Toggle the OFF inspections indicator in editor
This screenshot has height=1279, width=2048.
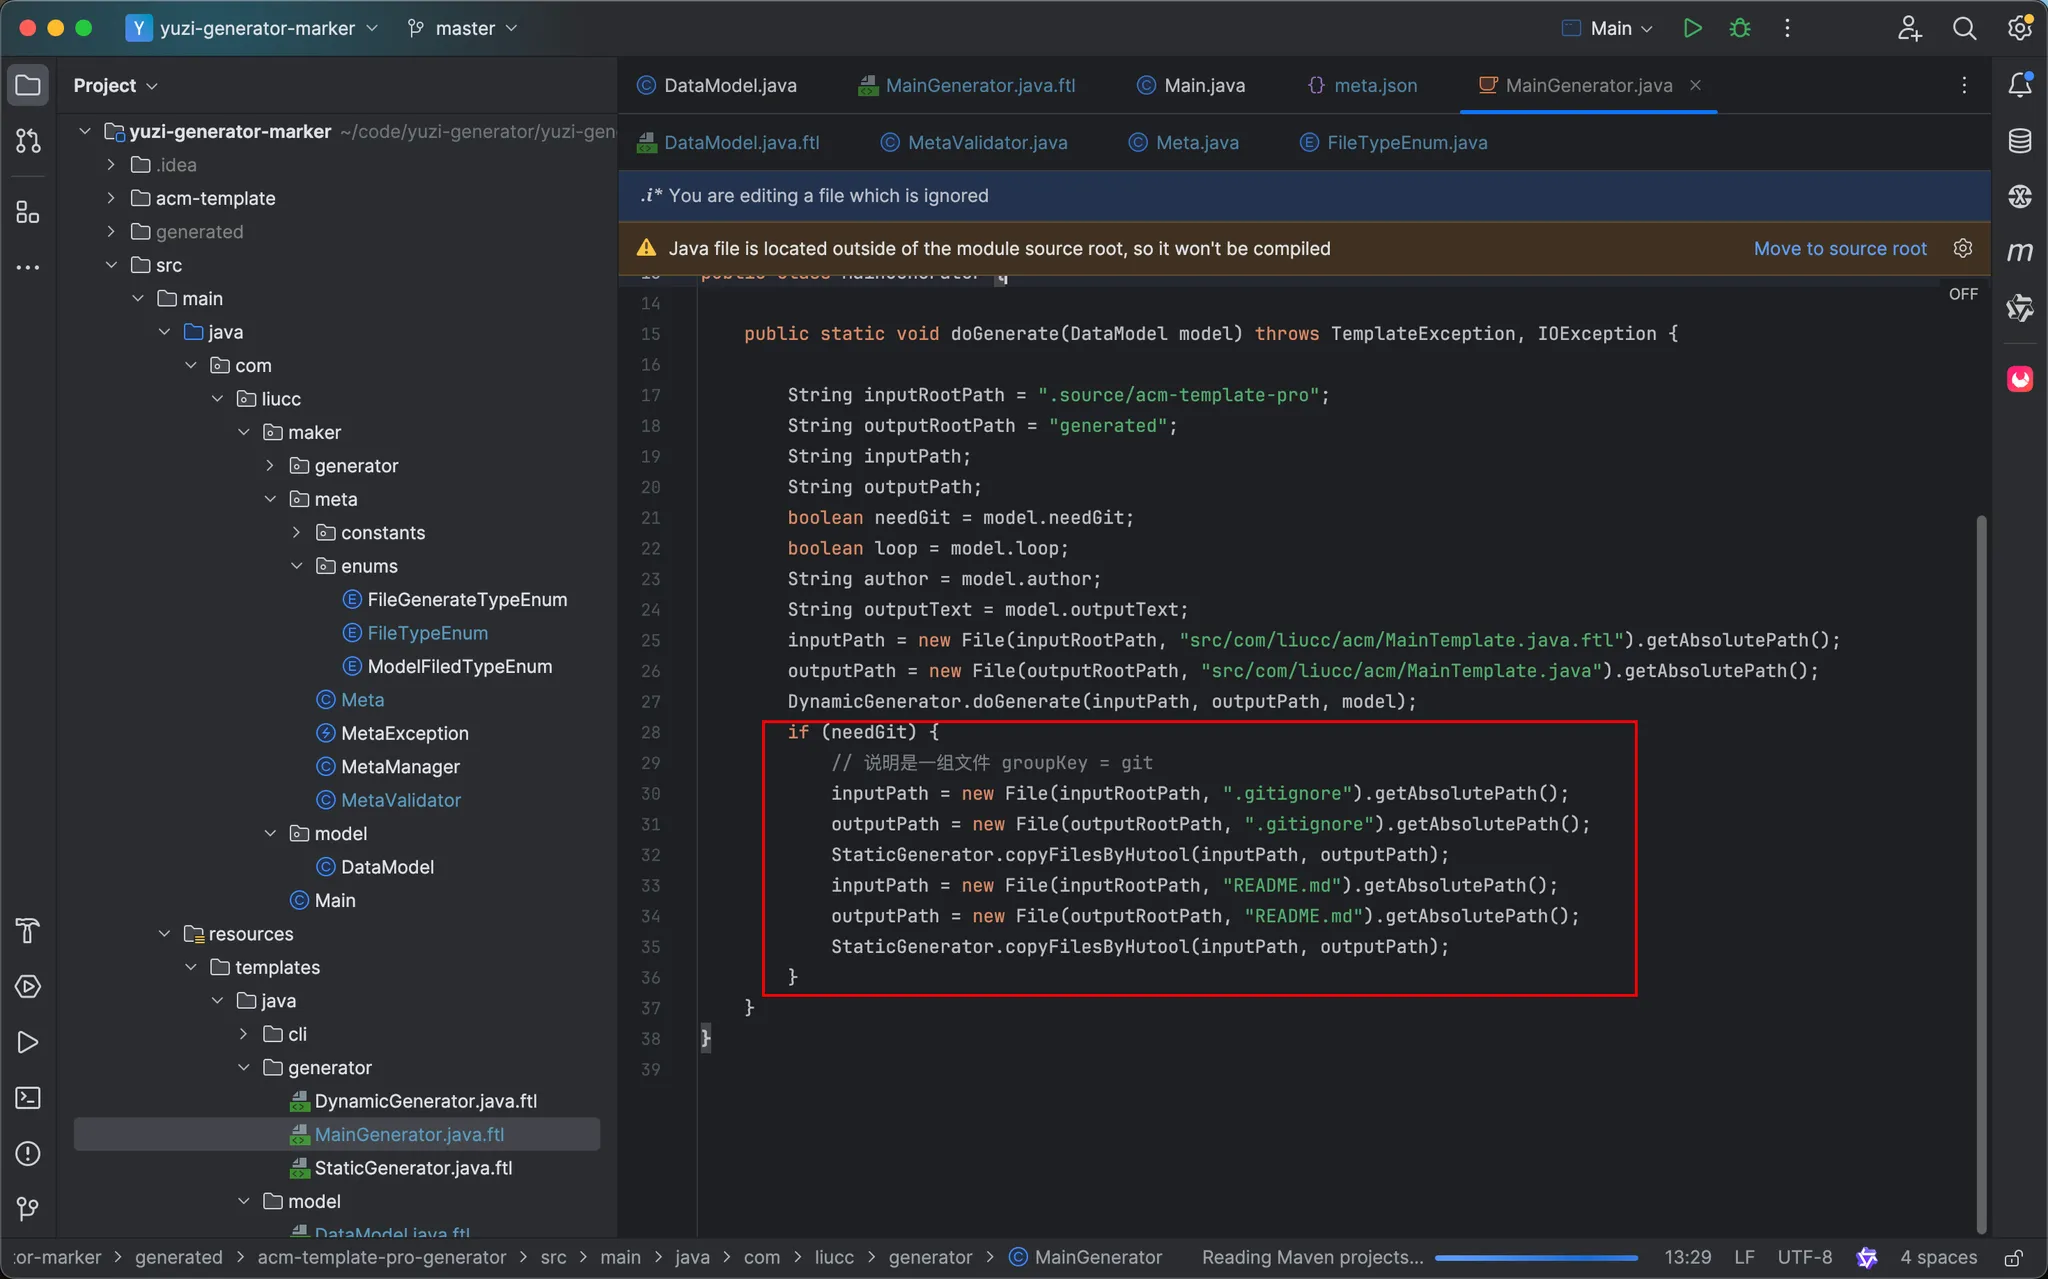point(1962,294)
